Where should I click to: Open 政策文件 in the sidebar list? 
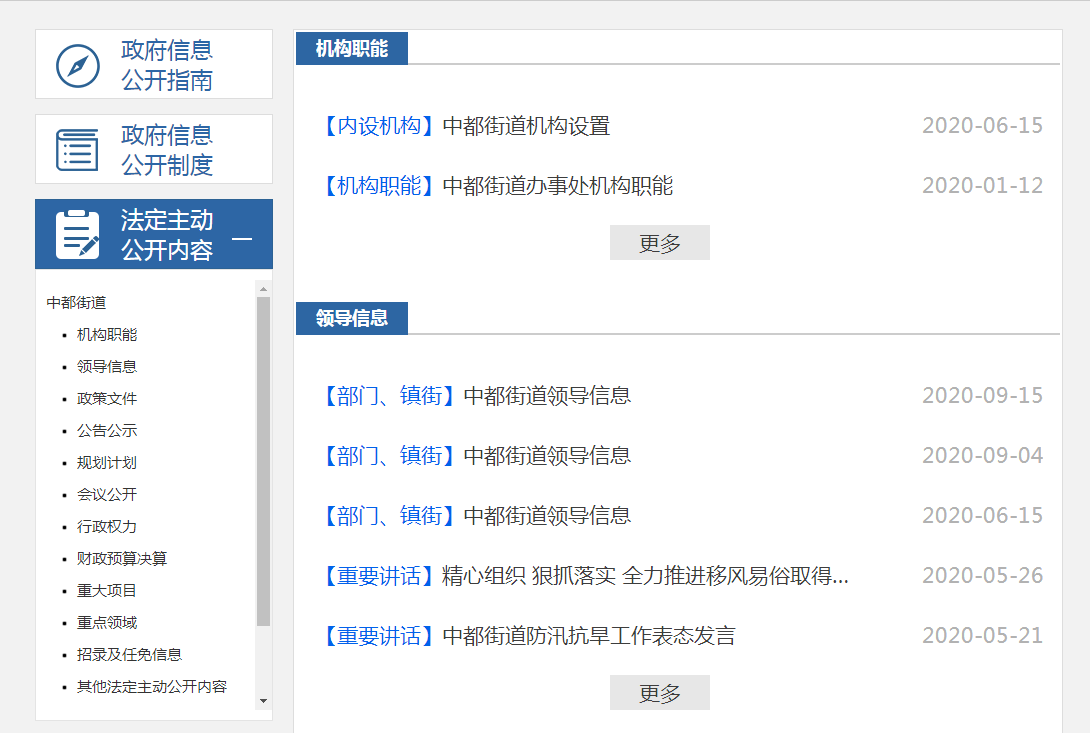107,398
